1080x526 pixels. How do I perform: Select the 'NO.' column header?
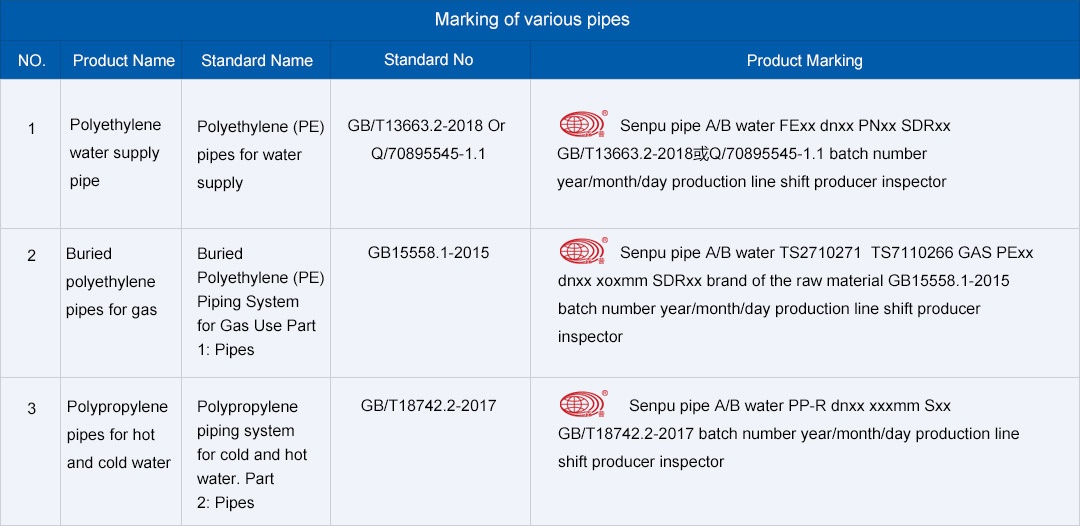pyautogui.click(x=31, y=61)
